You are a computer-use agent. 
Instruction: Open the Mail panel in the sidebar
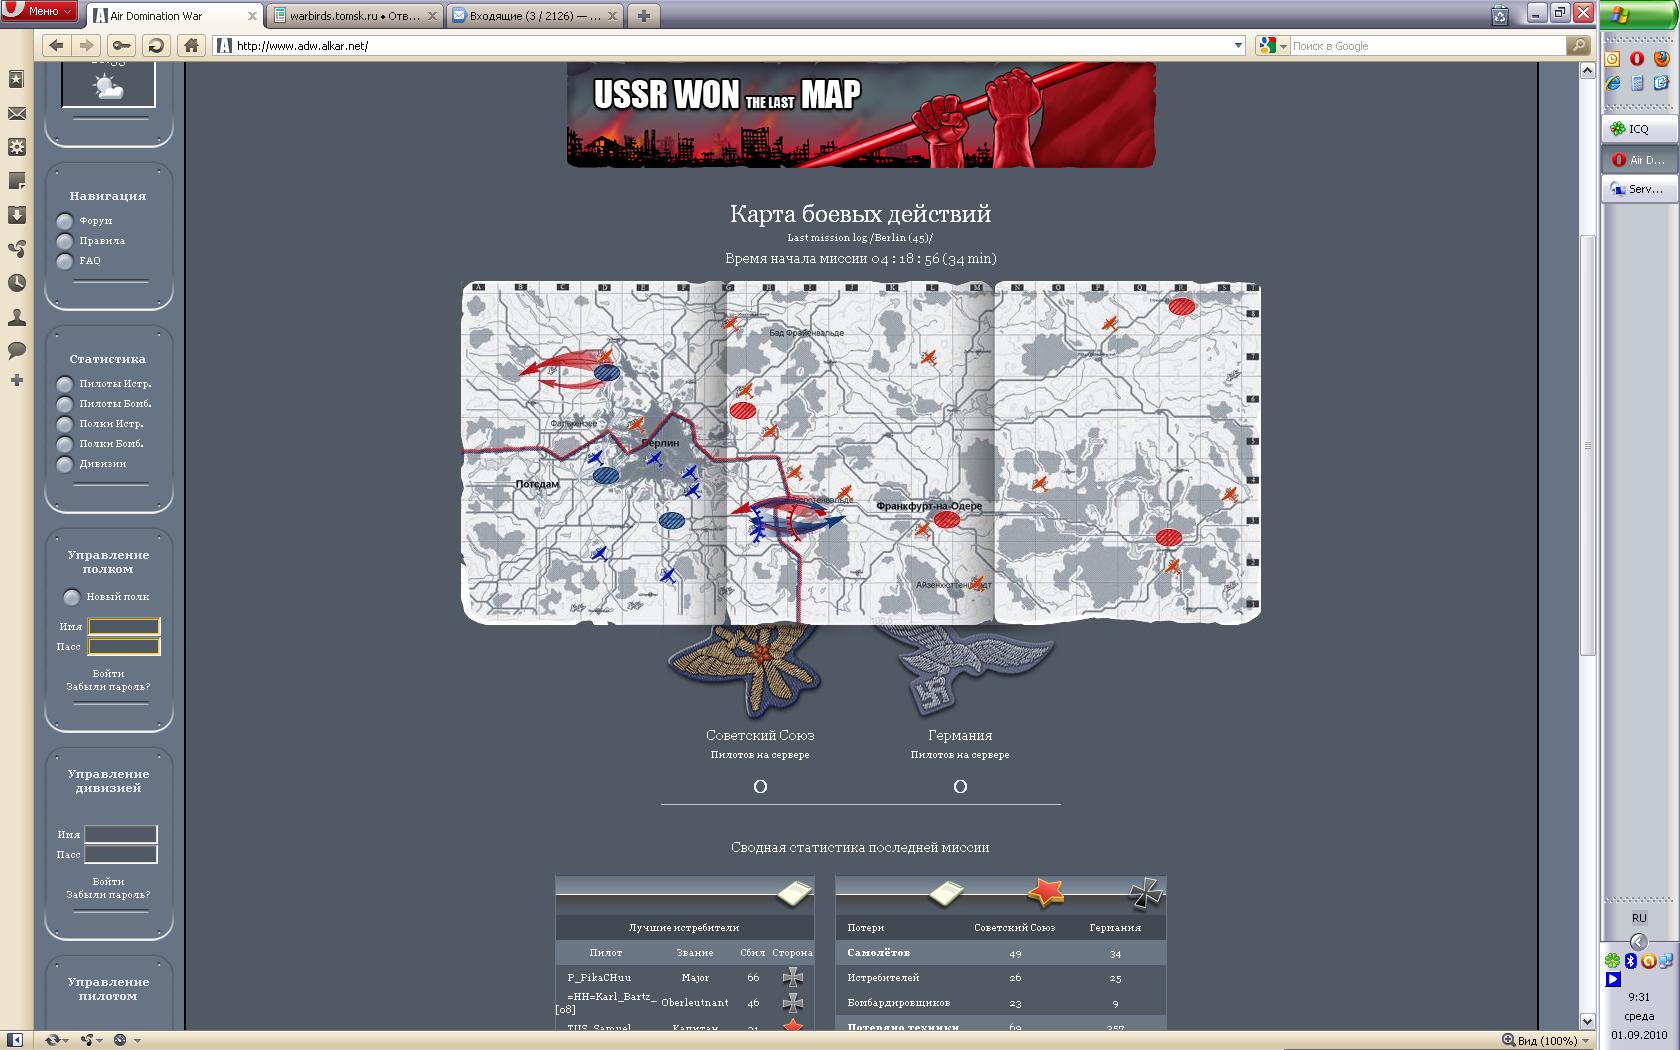pos(17,114)
